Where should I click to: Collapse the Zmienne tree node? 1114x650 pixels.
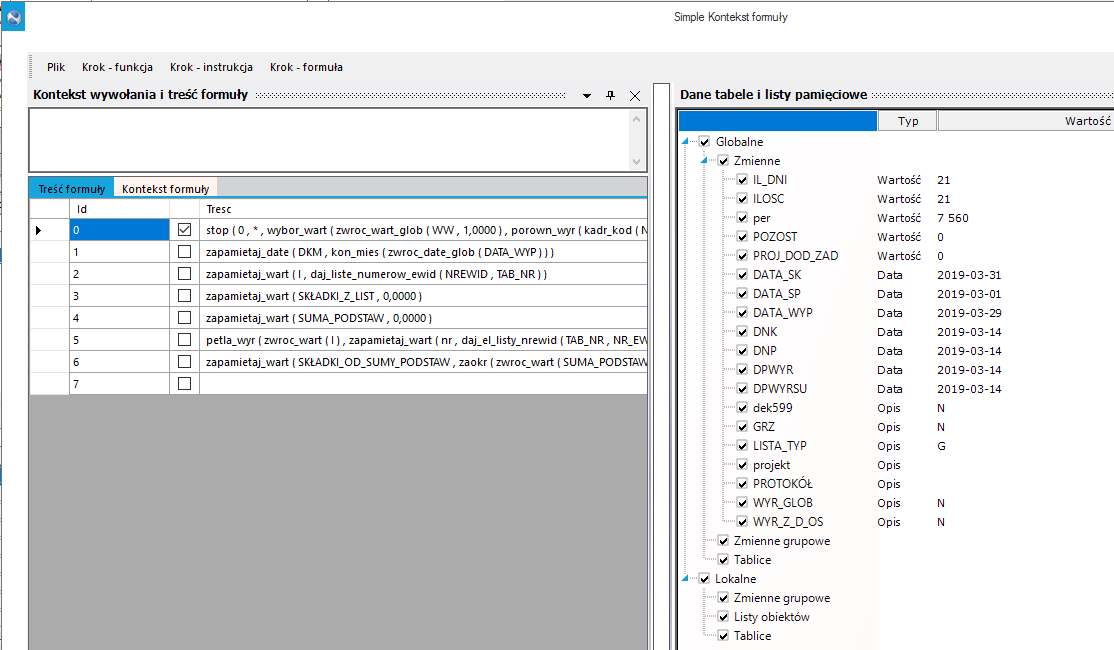(x=704, y=161)
